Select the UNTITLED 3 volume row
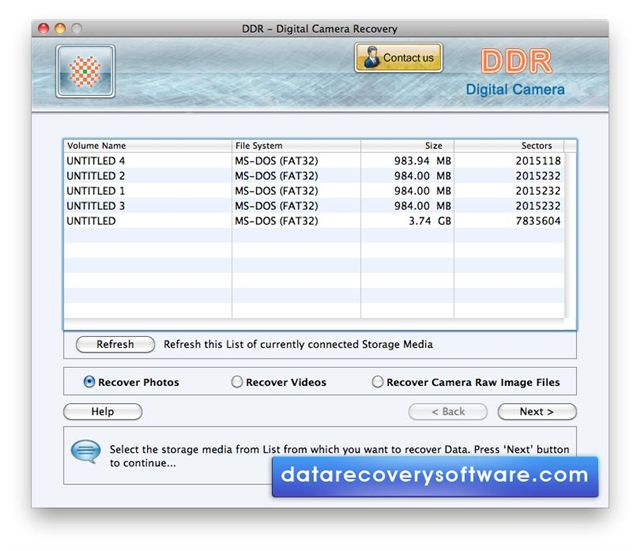The height and width of the screenshot is (551, 640). click(314, 206)
